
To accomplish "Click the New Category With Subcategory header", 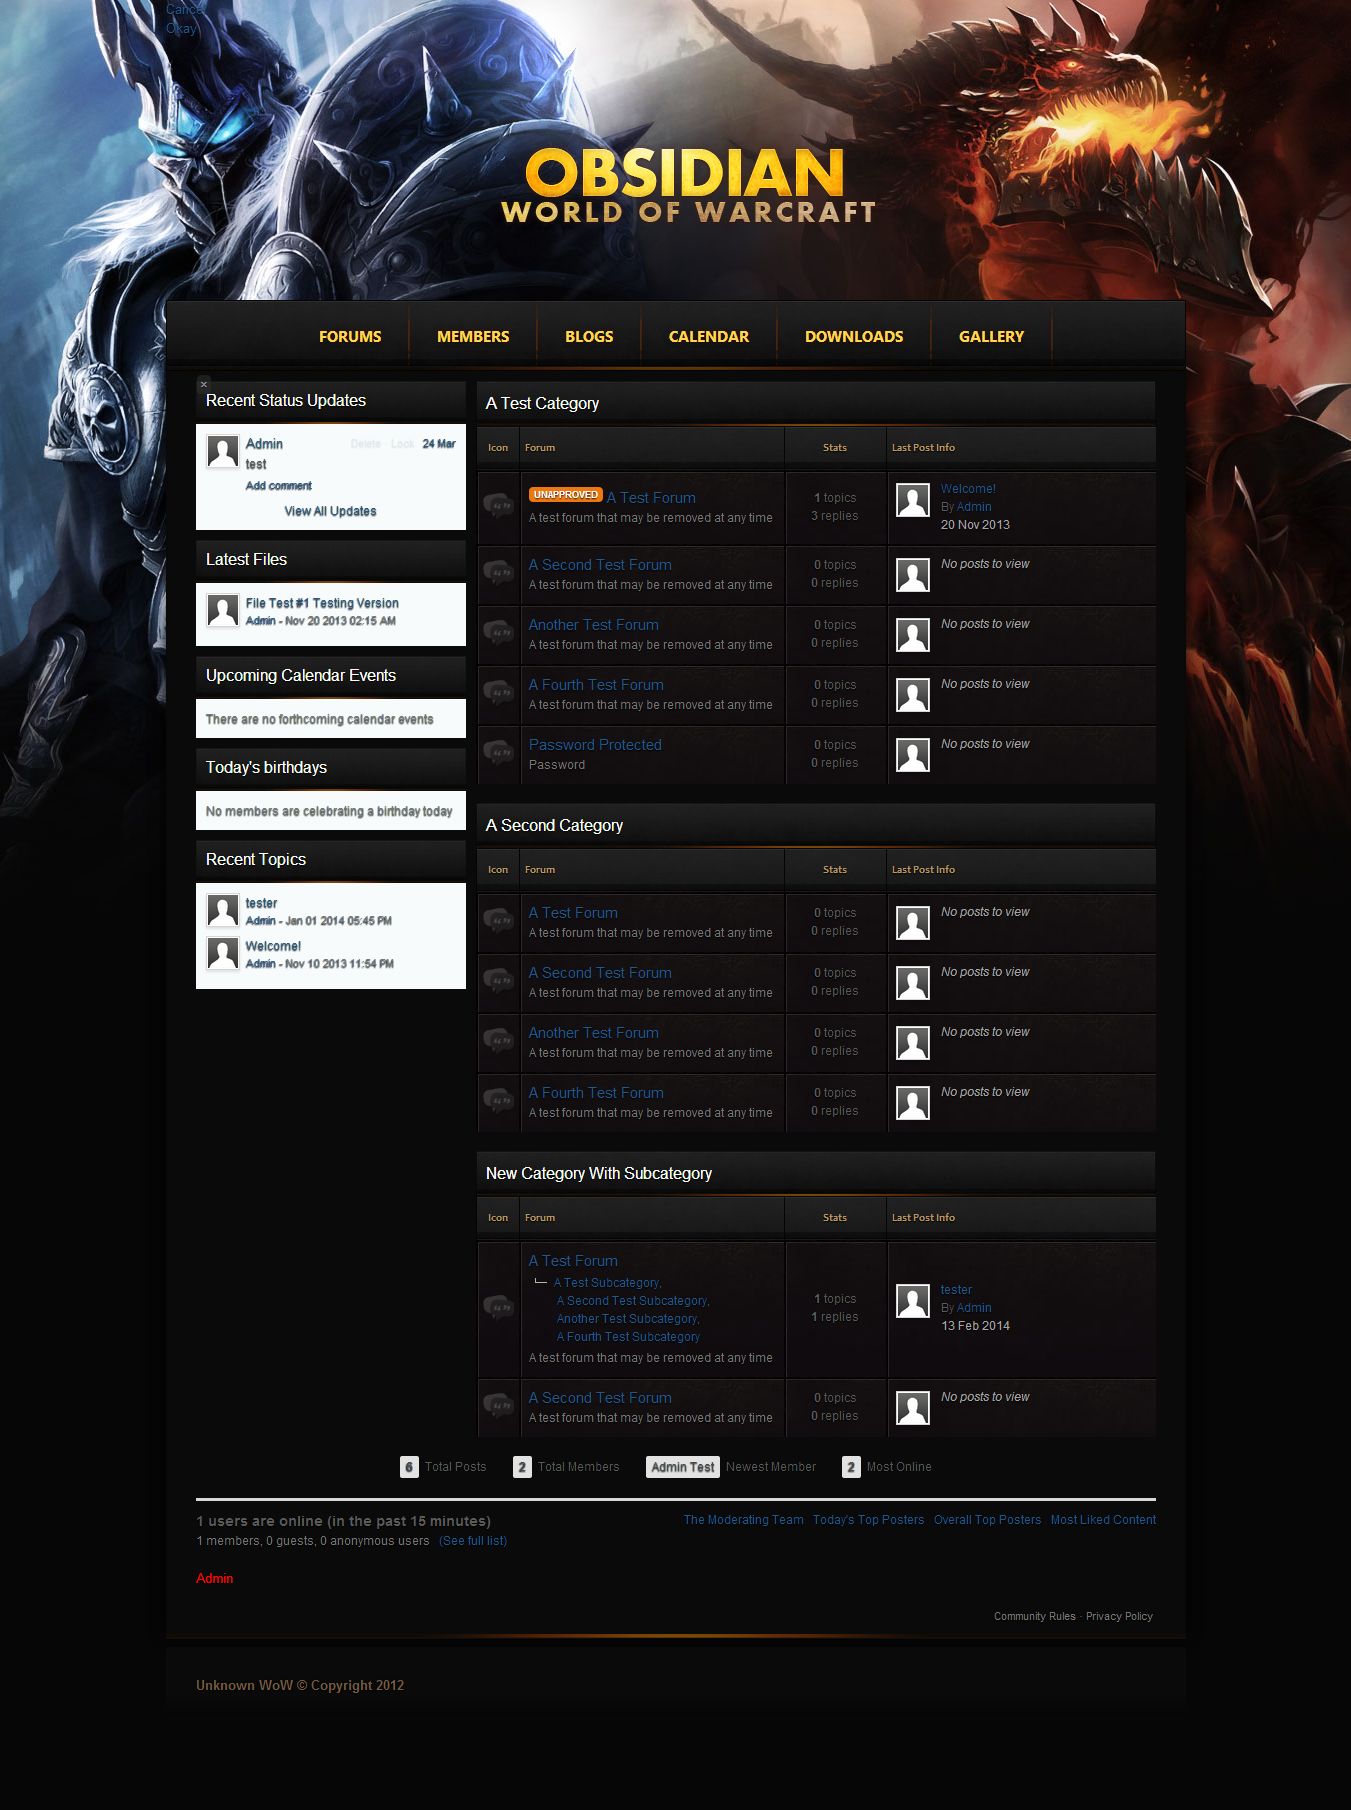I will [816, 1173].
